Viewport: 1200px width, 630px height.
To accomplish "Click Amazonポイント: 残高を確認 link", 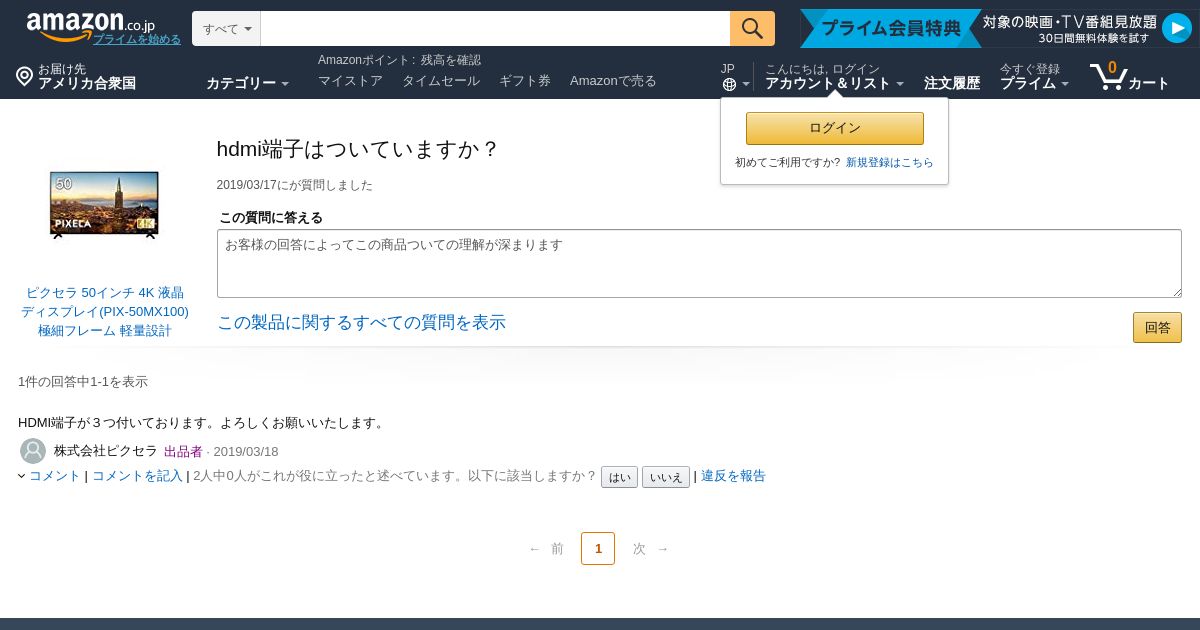I will [x=399, y=60].
